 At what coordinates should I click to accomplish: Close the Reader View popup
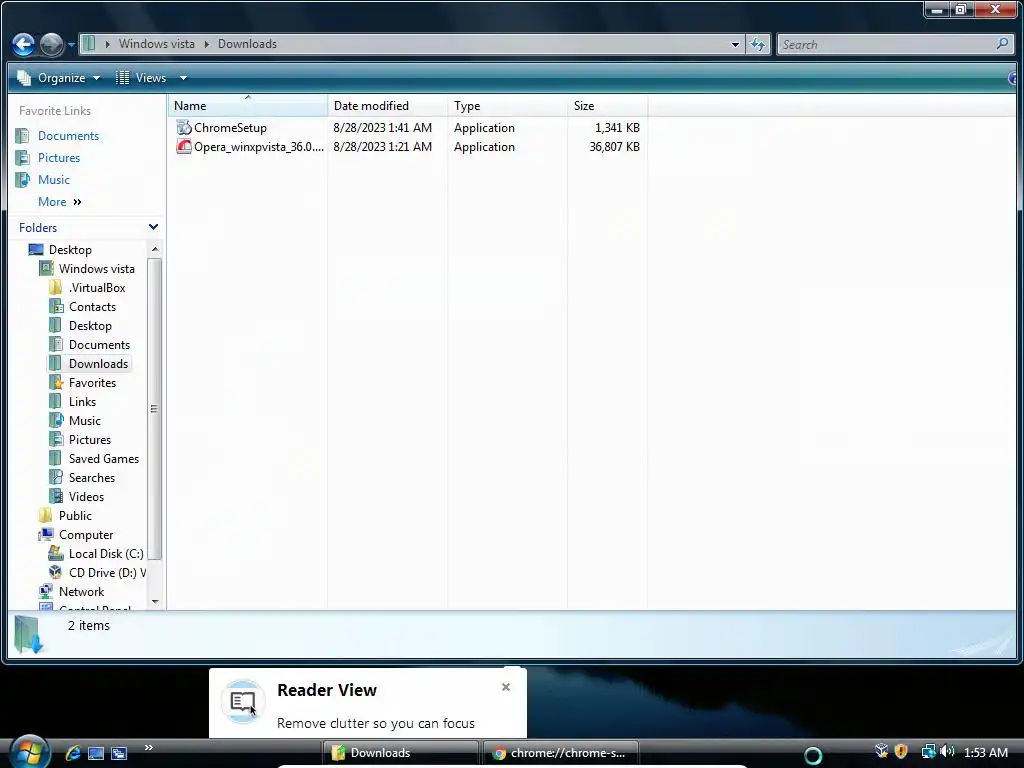[x=506, y=687]
